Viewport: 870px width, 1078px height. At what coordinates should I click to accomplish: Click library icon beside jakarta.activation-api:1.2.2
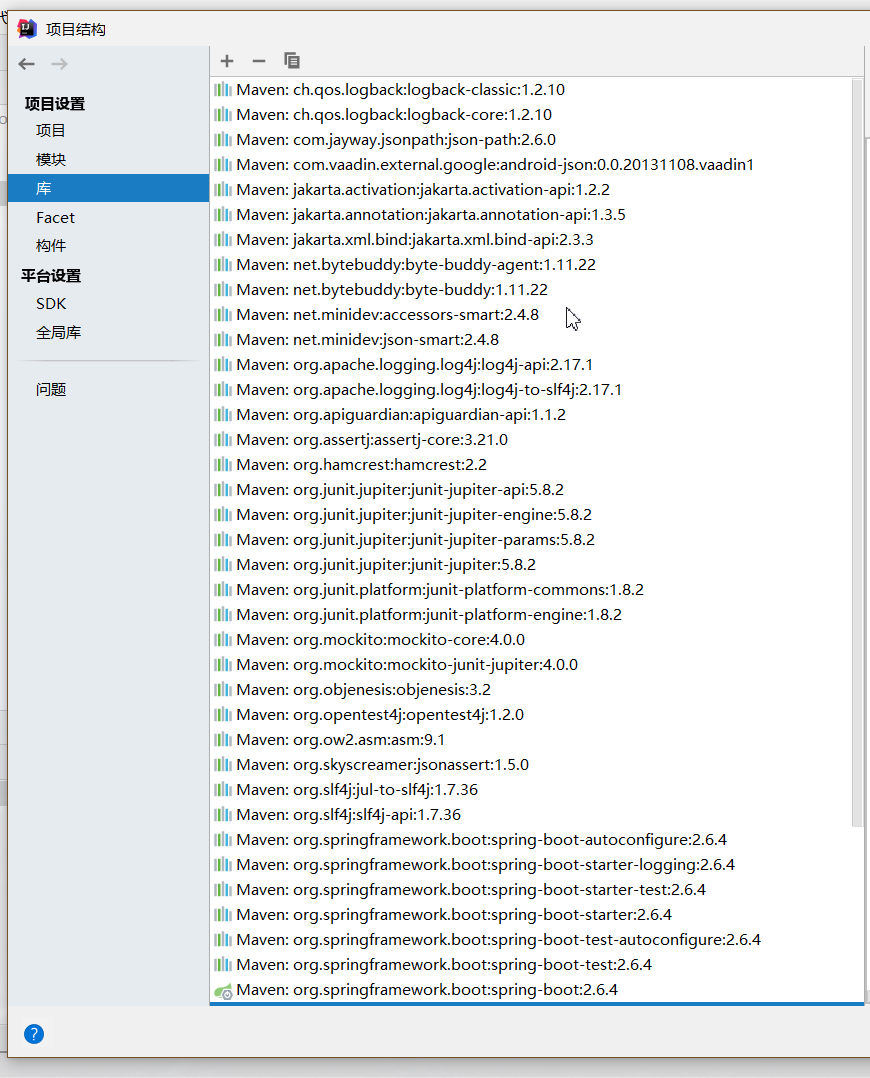coord(223,190)
